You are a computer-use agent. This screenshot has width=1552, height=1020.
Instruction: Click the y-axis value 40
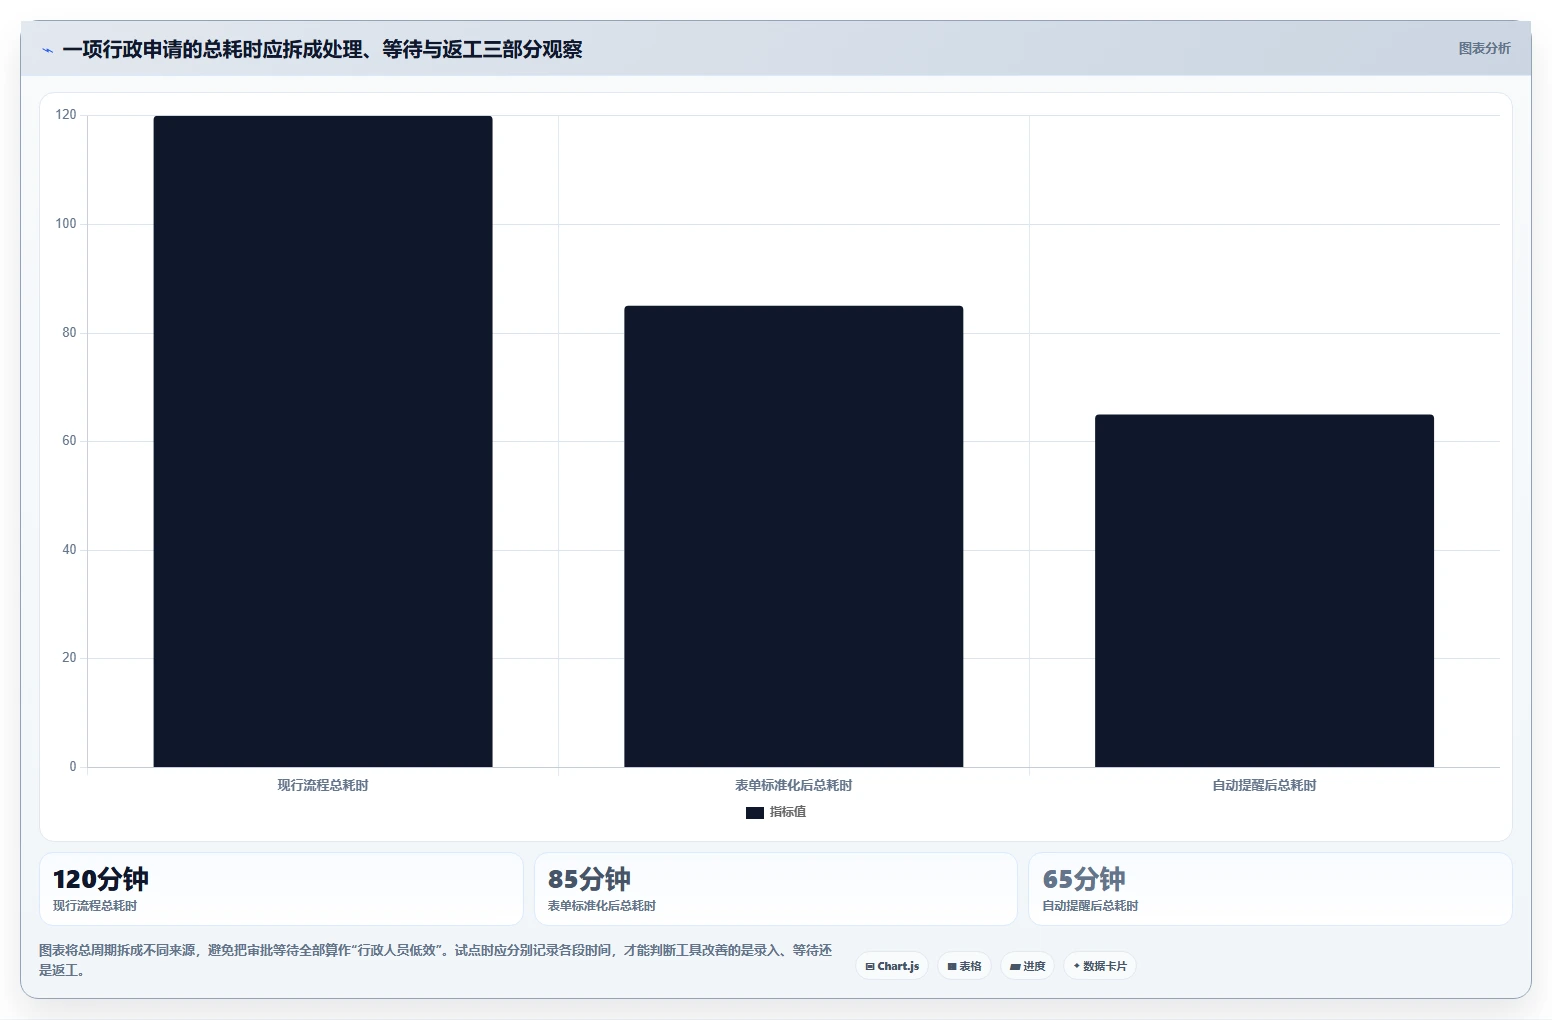[69, 550]
